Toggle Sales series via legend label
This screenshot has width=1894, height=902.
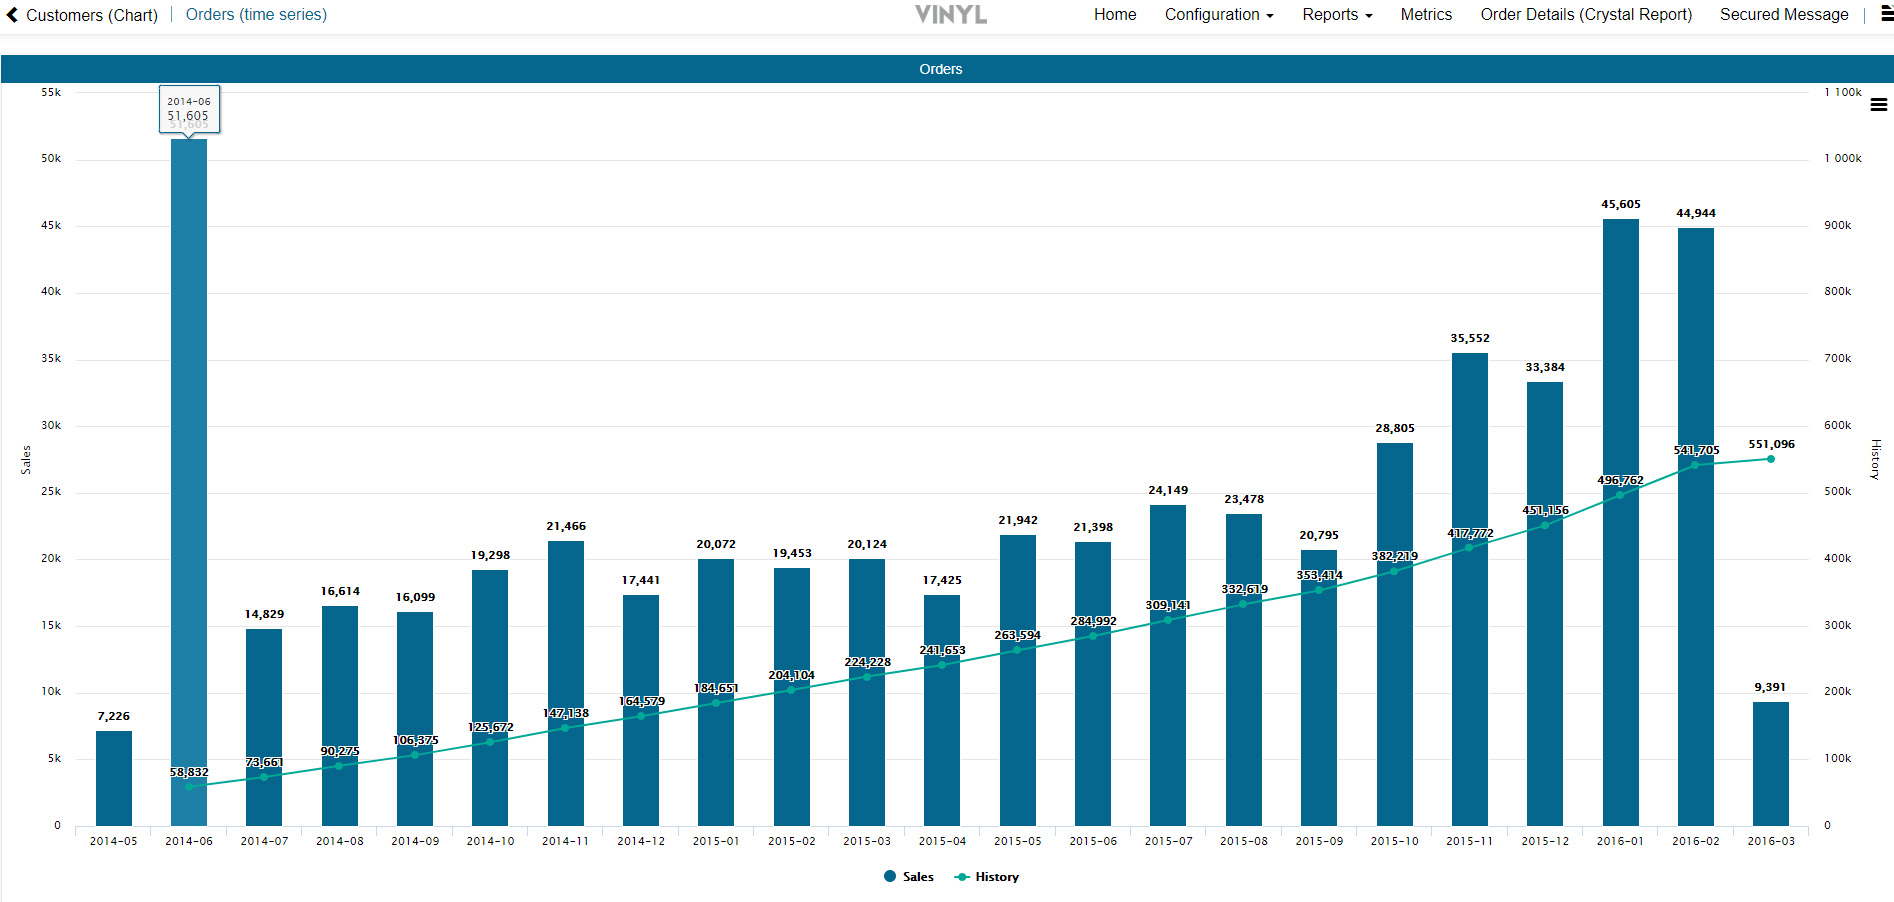click(x=918, y=877)
